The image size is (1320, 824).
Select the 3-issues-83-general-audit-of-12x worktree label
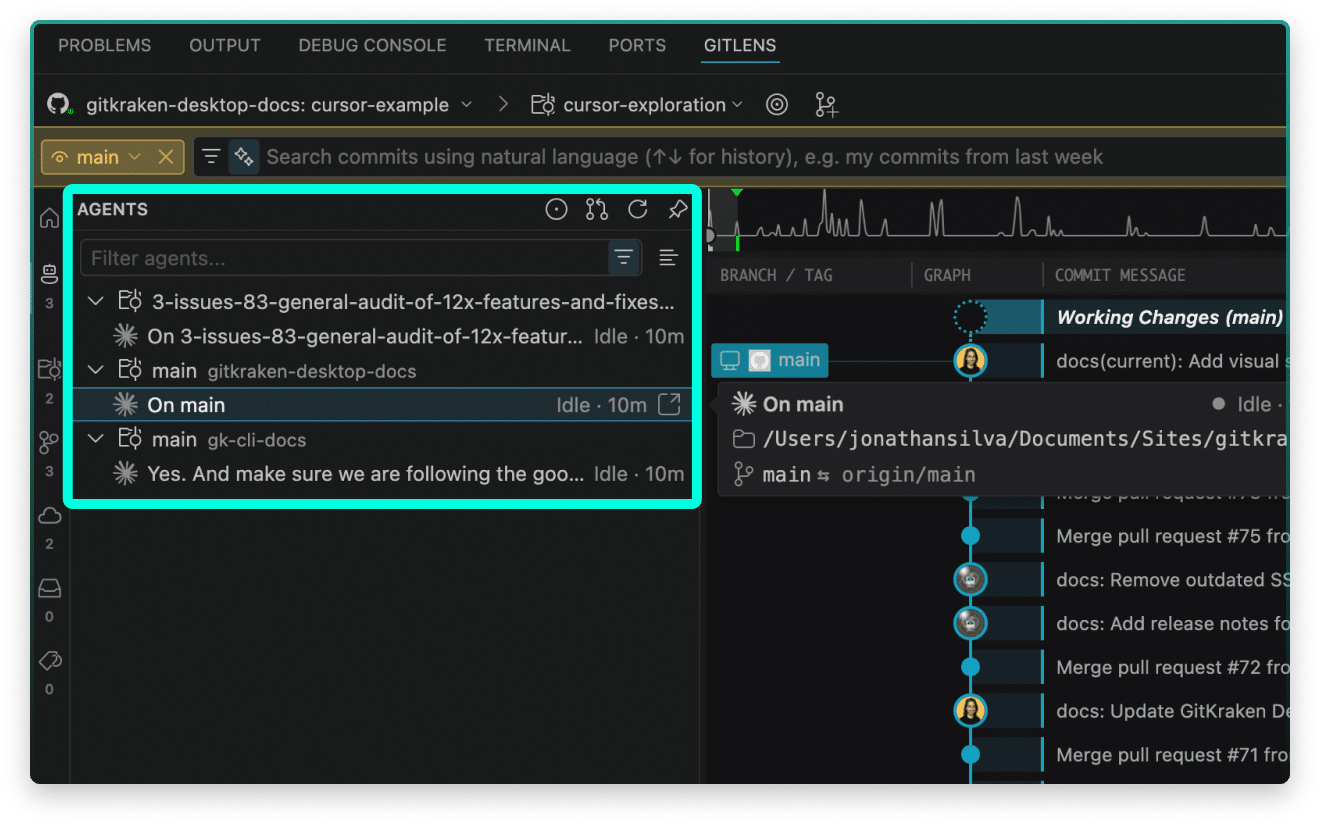(x=413, y=301)
